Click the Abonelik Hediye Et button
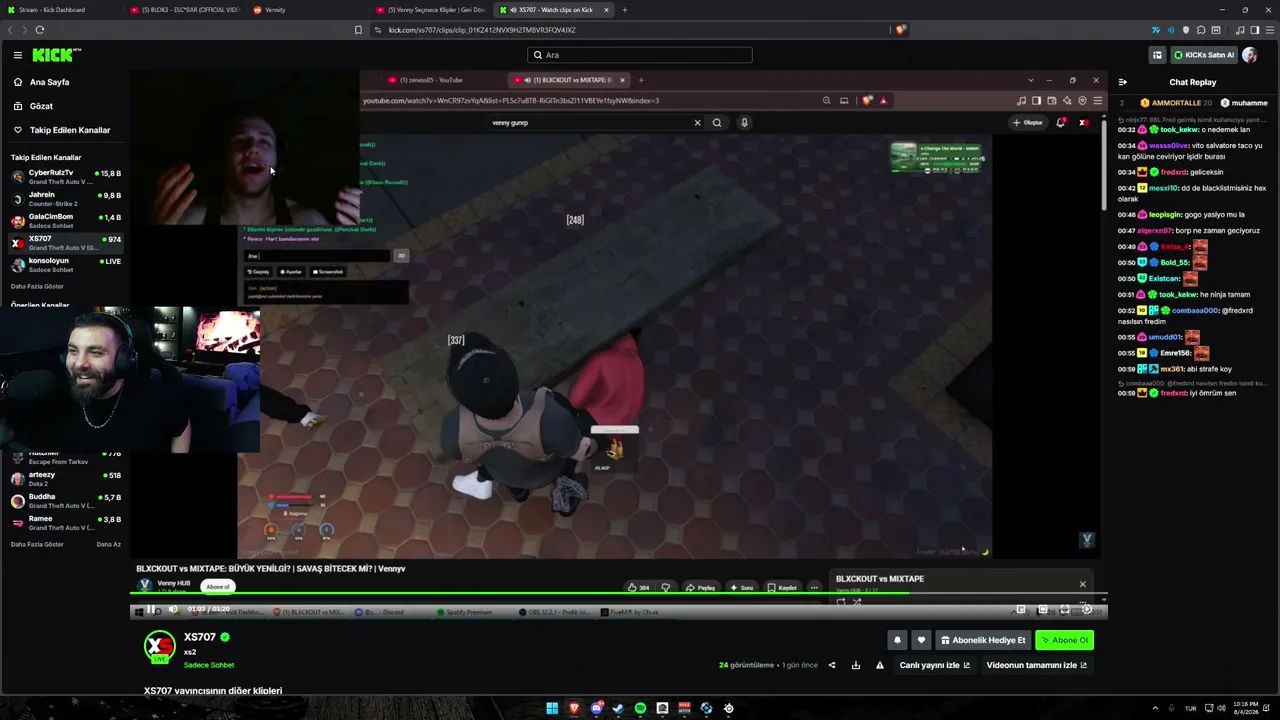Viewport: 1280px width, 720px height. [x=983, y=640]
